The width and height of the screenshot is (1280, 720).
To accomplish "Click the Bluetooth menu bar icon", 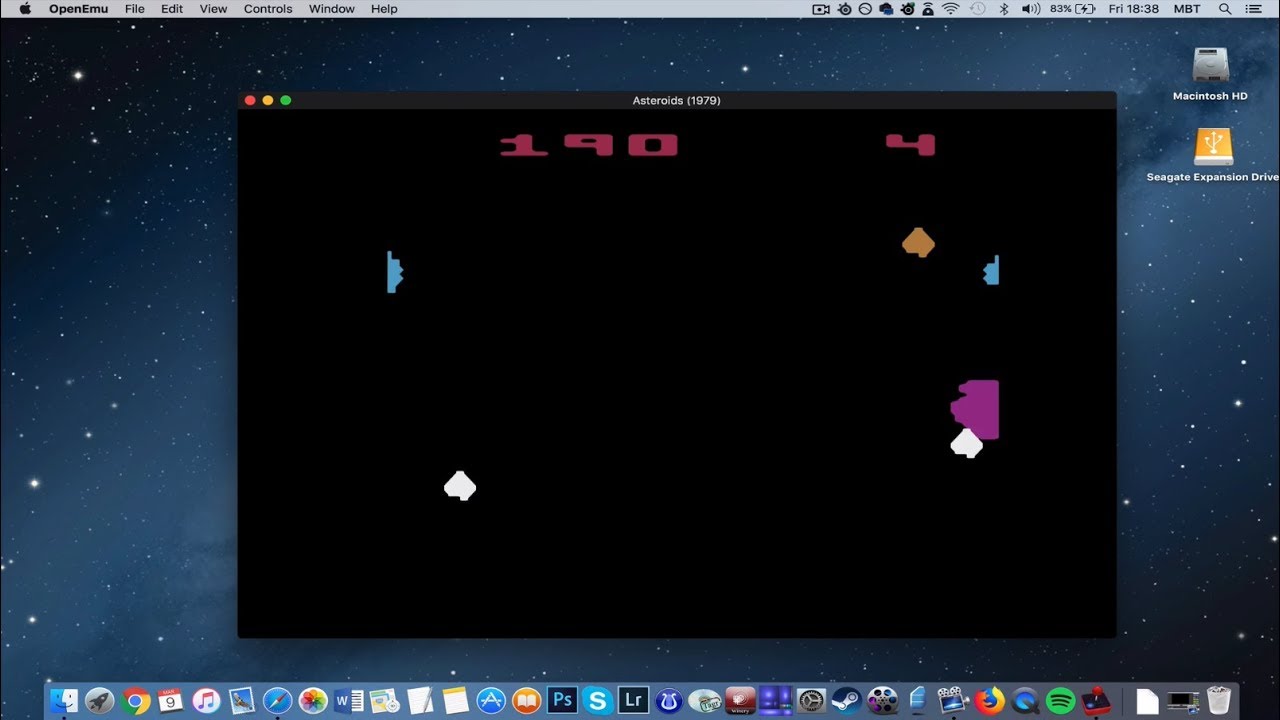I will [1005, 9].
